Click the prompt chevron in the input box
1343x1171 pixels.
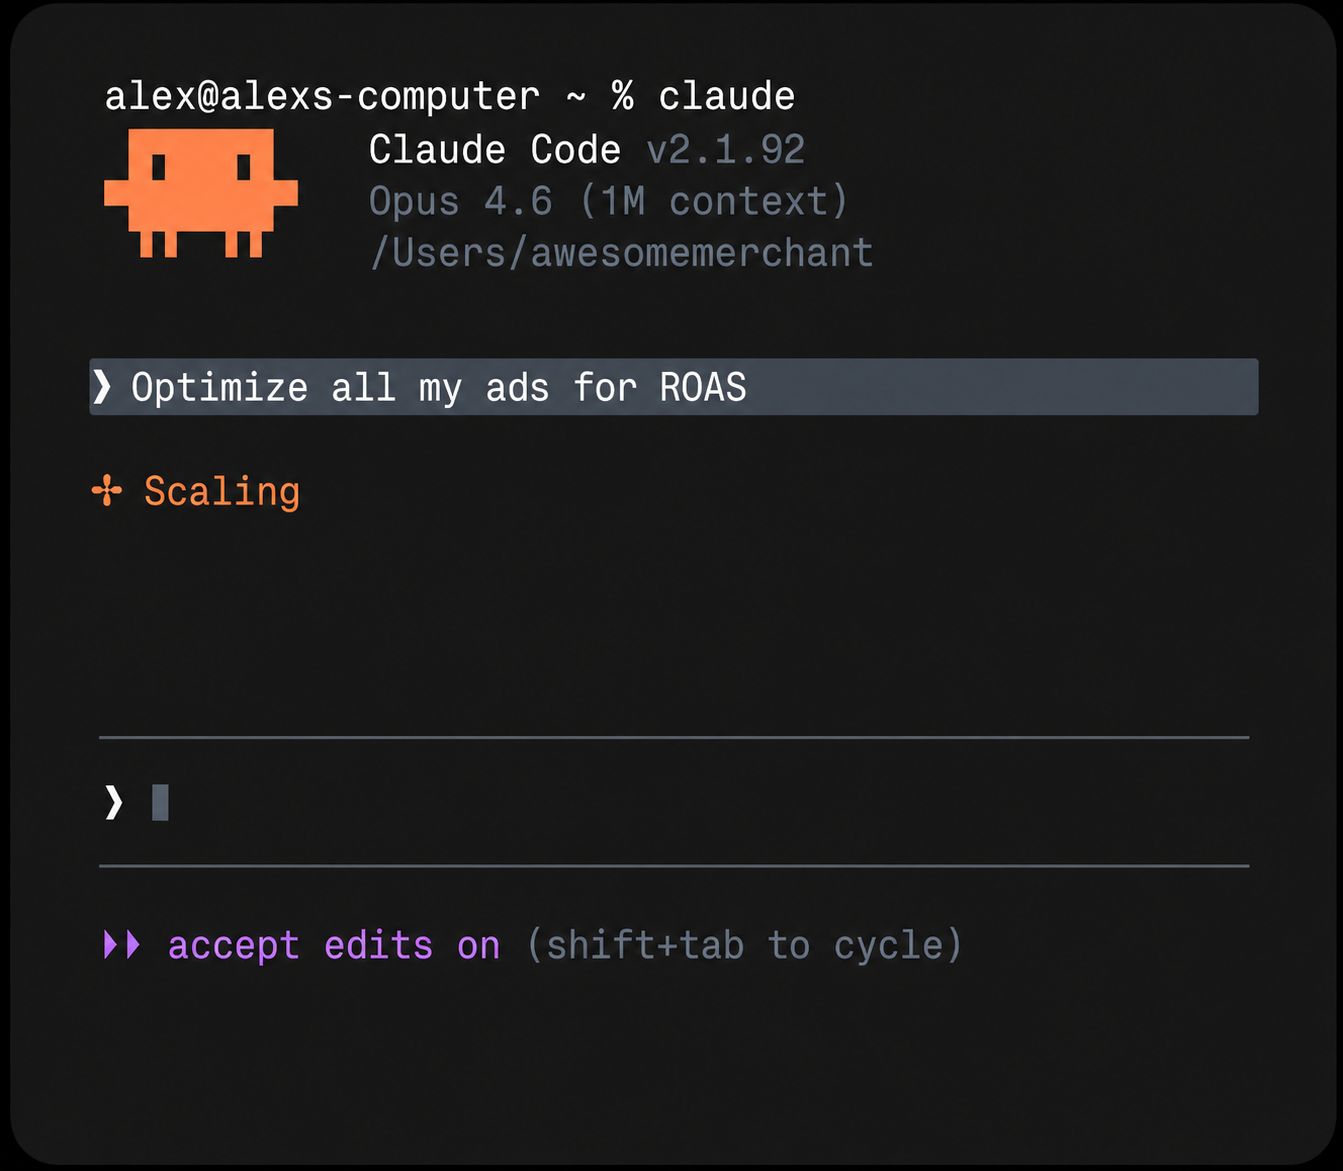(x=114, y=802)
